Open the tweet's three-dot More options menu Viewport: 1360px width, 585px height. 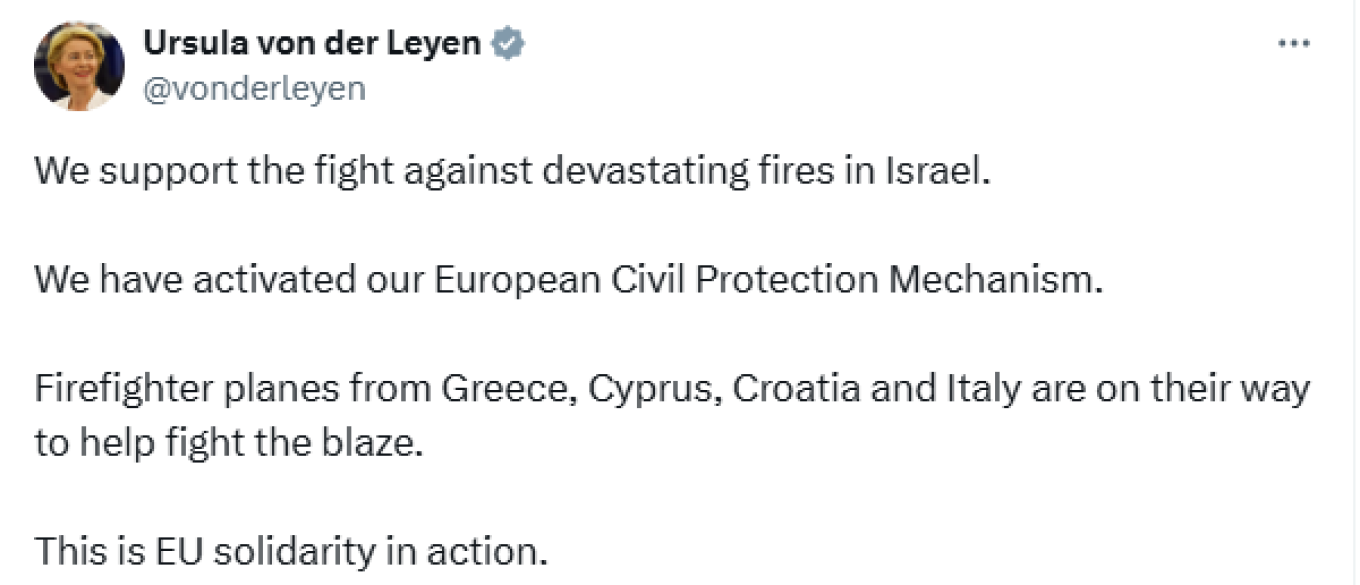tap(1294, 44)
